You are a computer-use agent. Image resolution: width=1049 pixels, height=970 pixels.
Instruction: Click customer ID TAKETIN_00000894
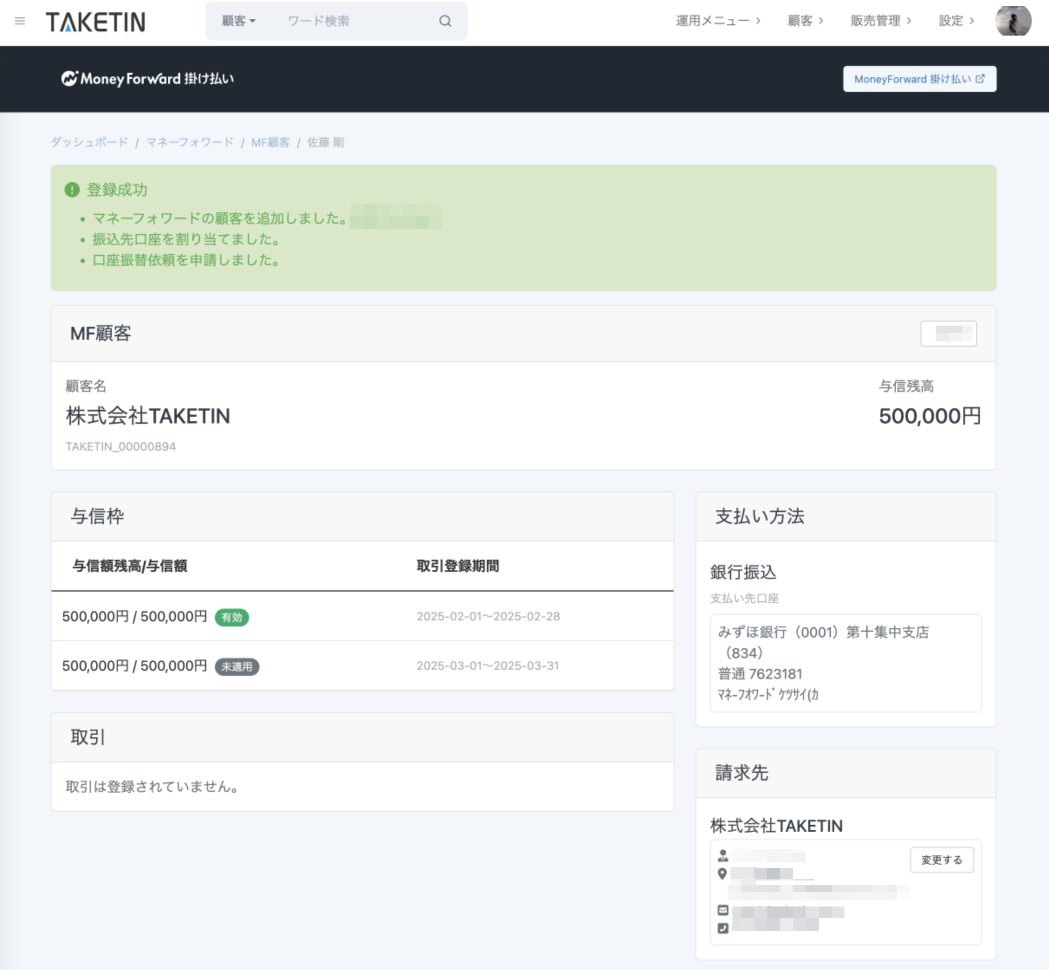pyautogui.click(x=120, y=447)
